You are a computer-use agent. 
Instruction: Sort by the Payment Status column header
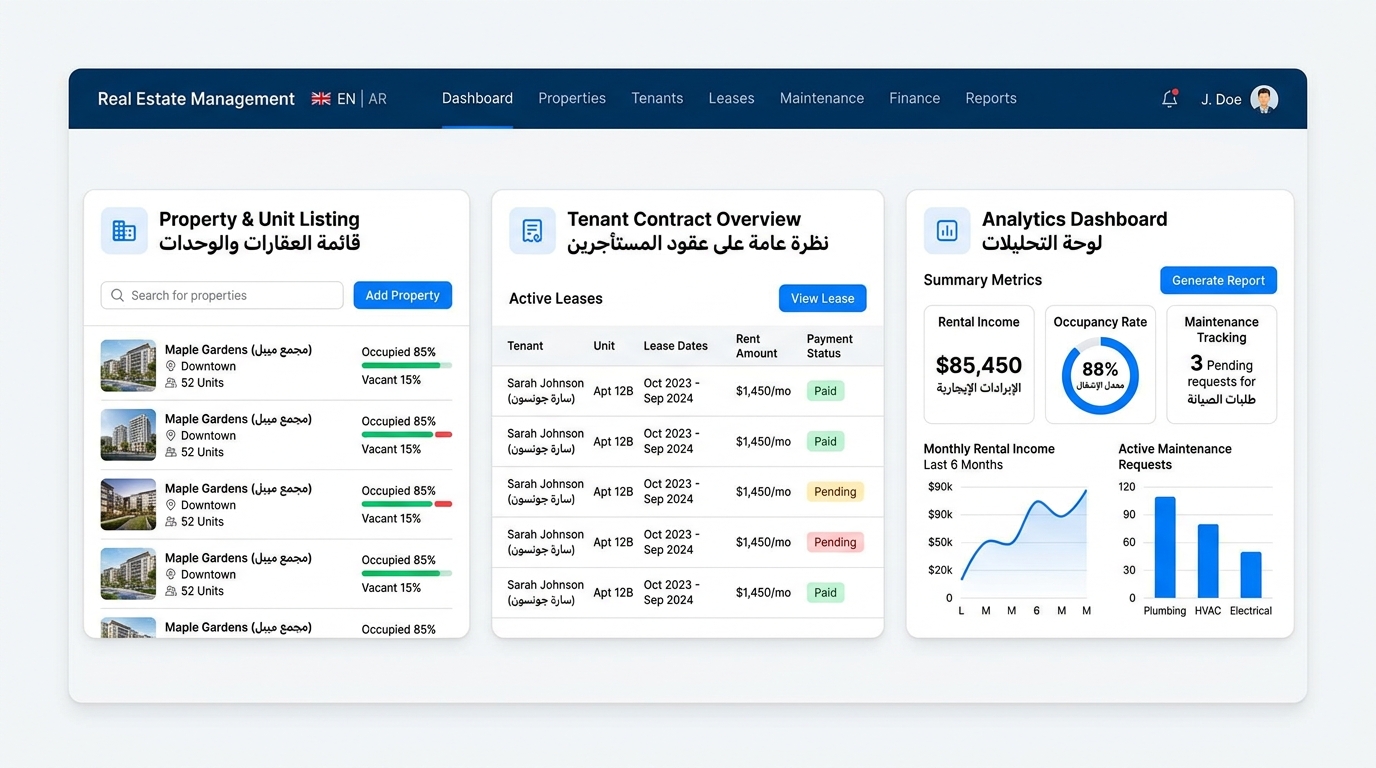coord(829,345)
